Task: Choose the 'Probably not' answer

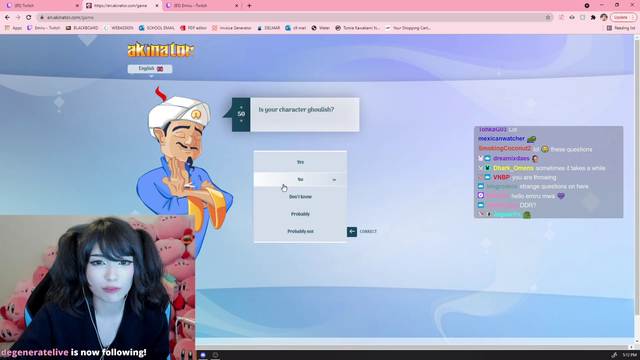Action: pos(300,231)
